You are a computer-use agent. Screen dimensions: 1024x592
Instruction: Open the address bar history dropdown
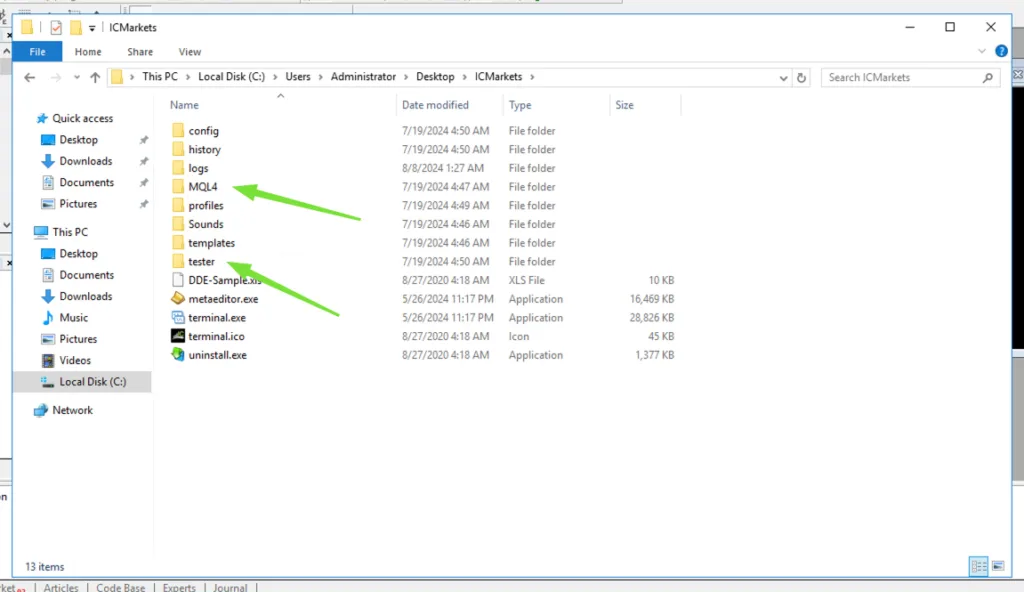[x=782, y=78]
